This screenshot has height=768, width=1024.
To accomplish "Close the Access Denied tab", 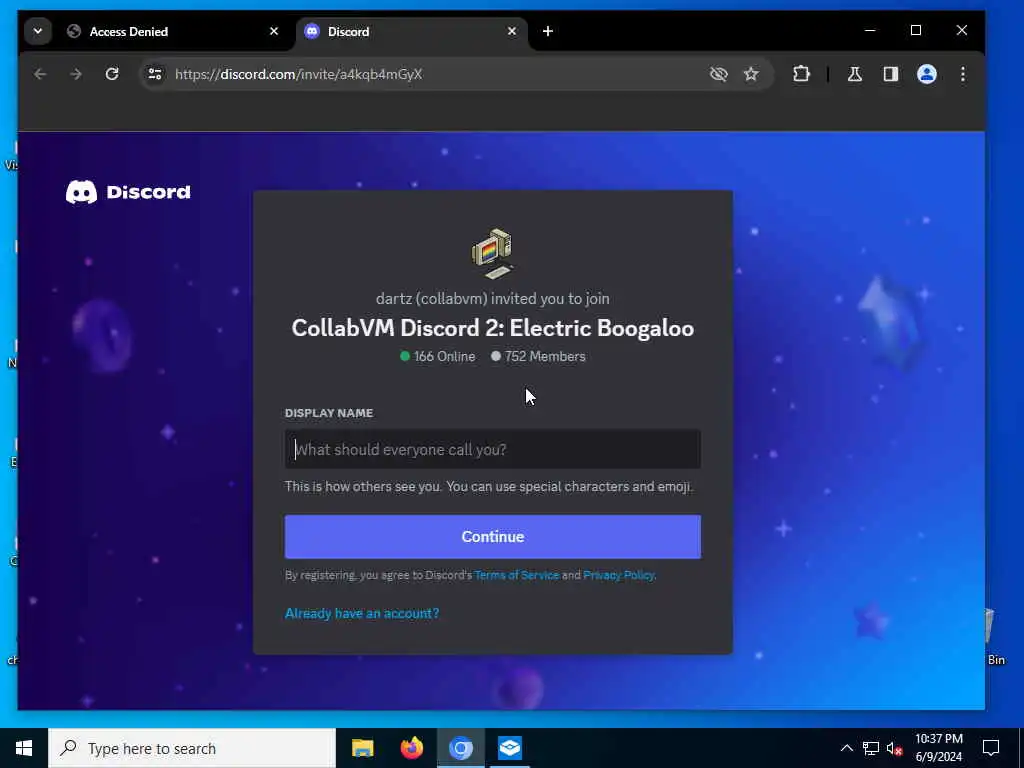I will (x=274, y=31).
